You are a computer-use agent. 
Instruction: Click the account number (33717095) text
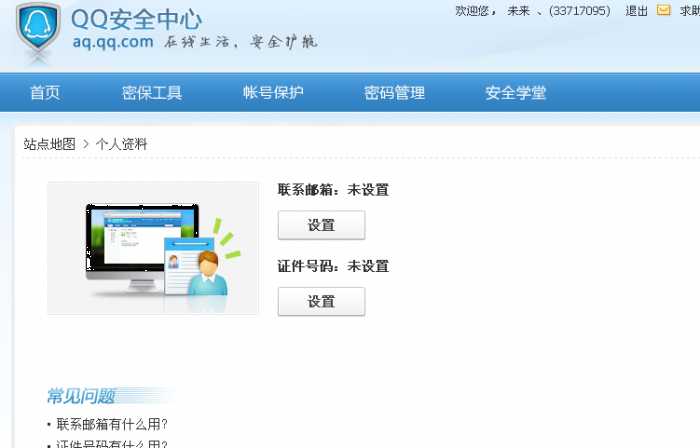pyautogui.click(x=579, y=11)
